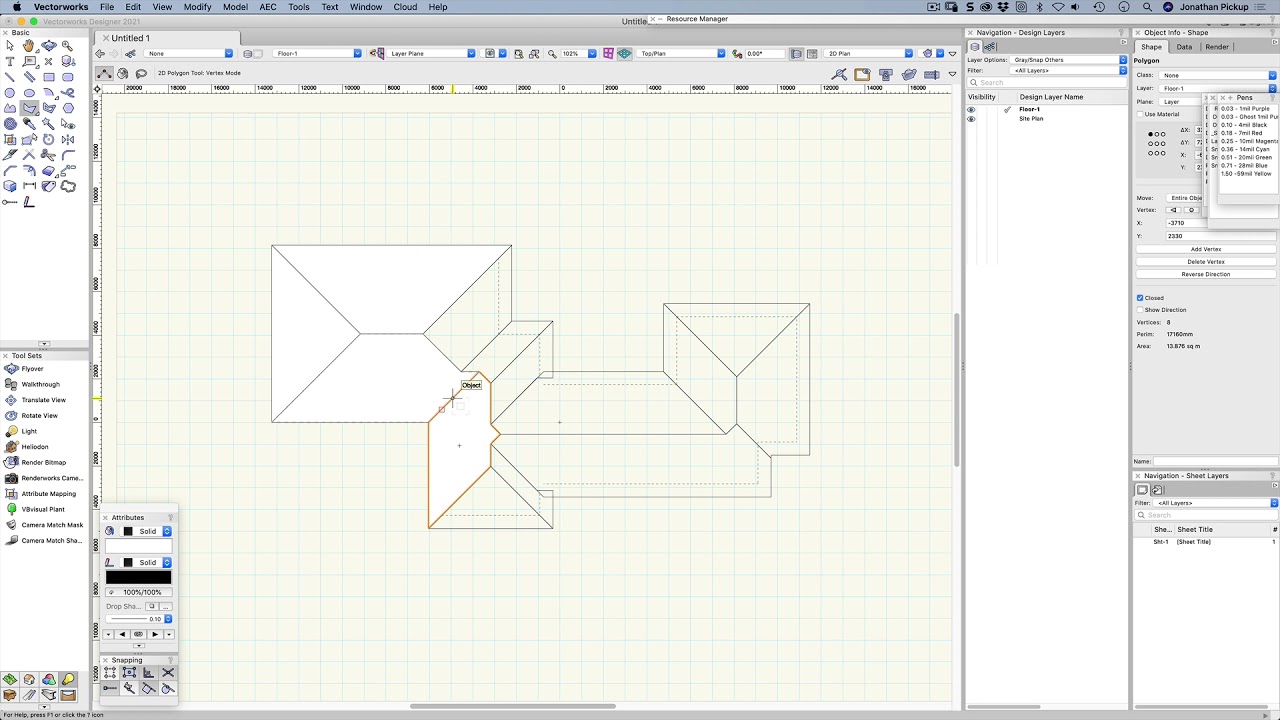Switch to the Data tab

tap(1184, 47)
